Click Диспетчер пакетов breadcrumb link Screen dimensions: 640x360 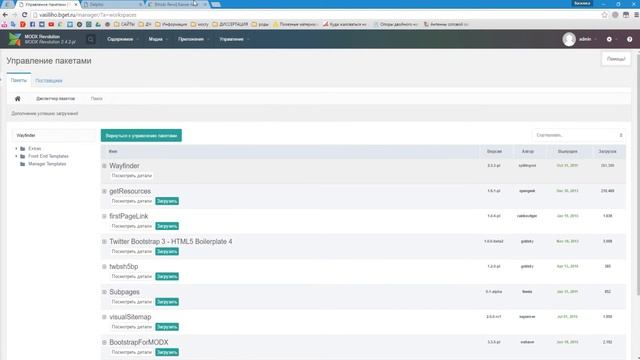tap(56, 99)
